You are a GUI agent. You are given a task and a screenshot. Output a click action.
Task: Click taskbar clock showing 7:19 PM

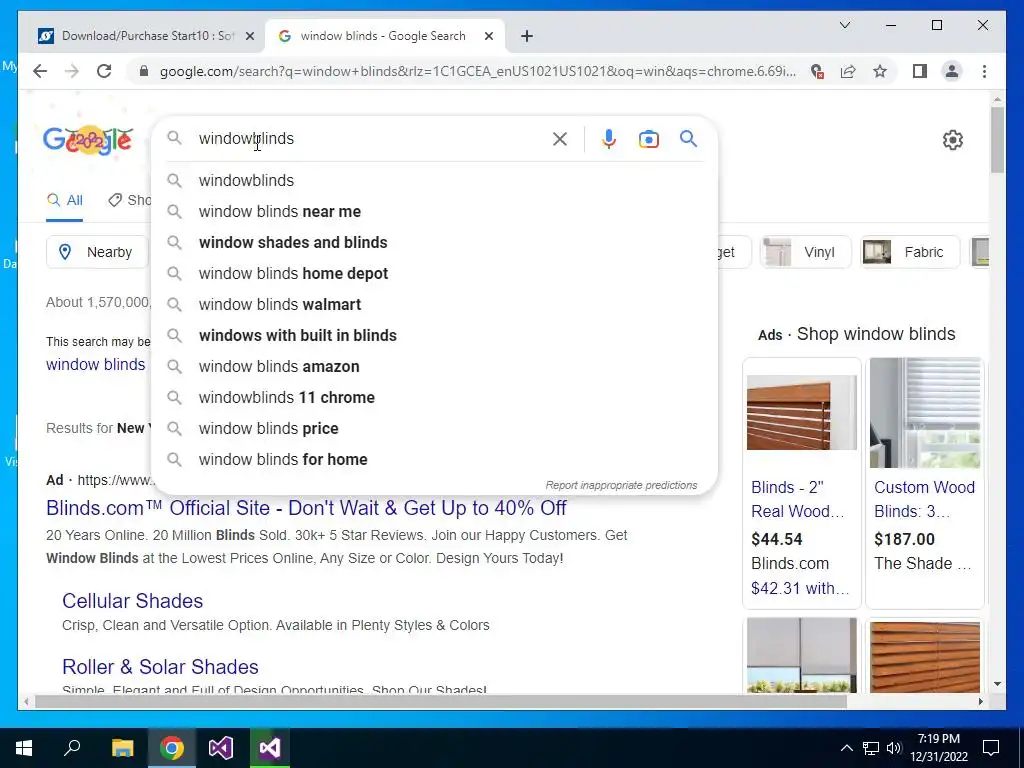point(938,748)
